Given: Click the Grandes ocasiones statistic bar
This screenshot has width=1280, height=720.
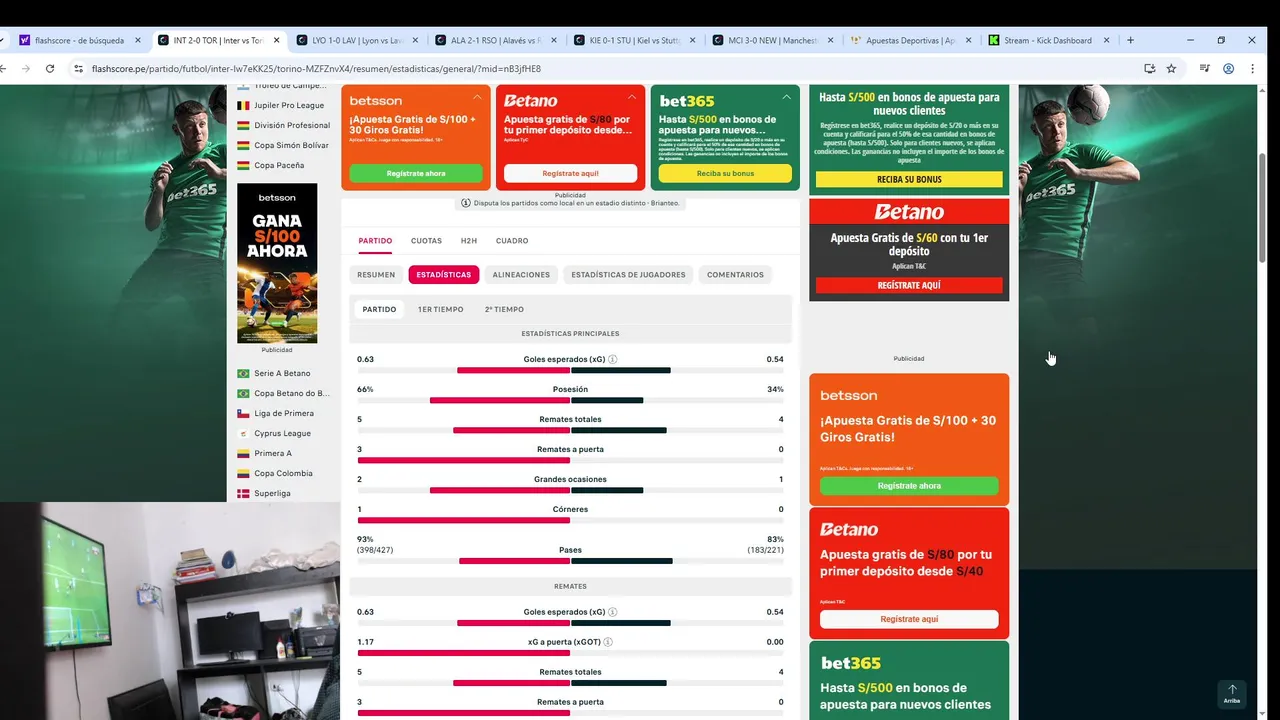Looking at the screenshot, I should pyautogui.click(x=570, y=490).
